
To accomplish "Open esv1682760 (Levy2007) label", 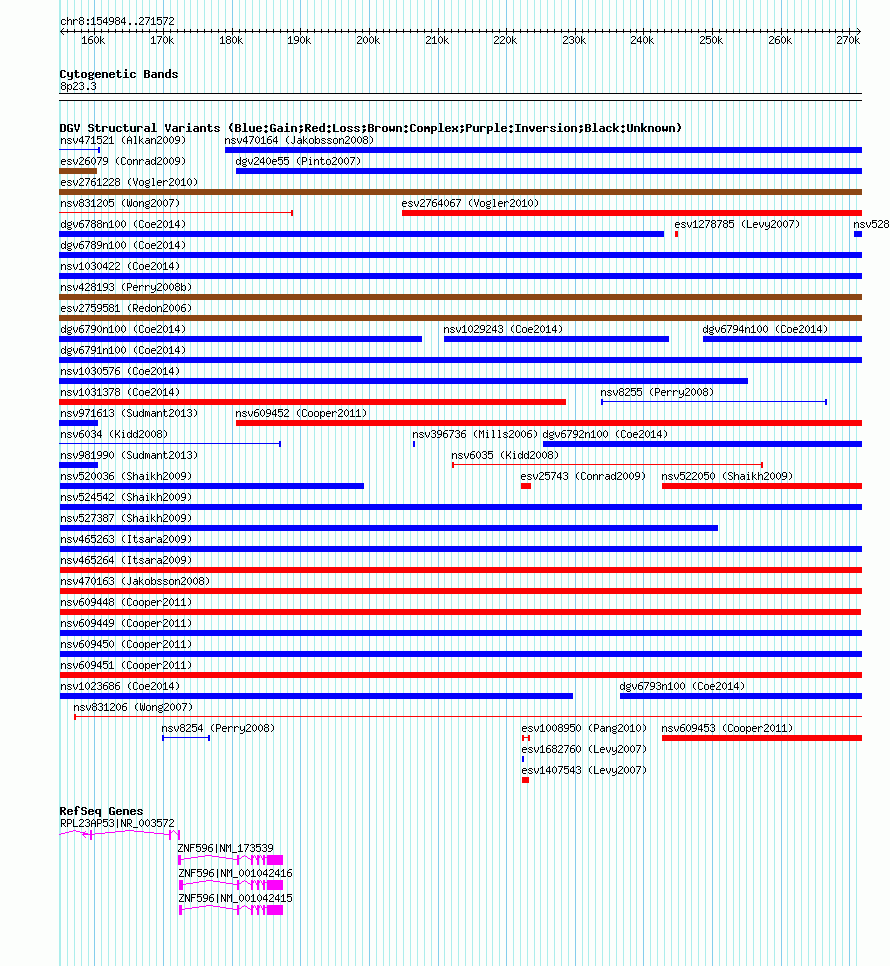I will (584, 748).
